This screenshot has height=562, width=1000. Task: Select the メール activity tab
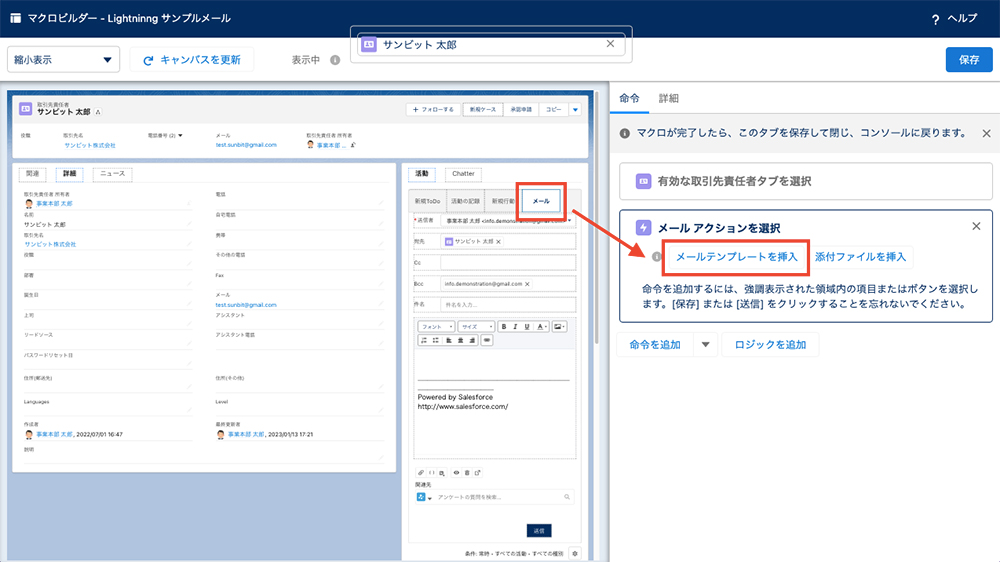tap(541, 201)
